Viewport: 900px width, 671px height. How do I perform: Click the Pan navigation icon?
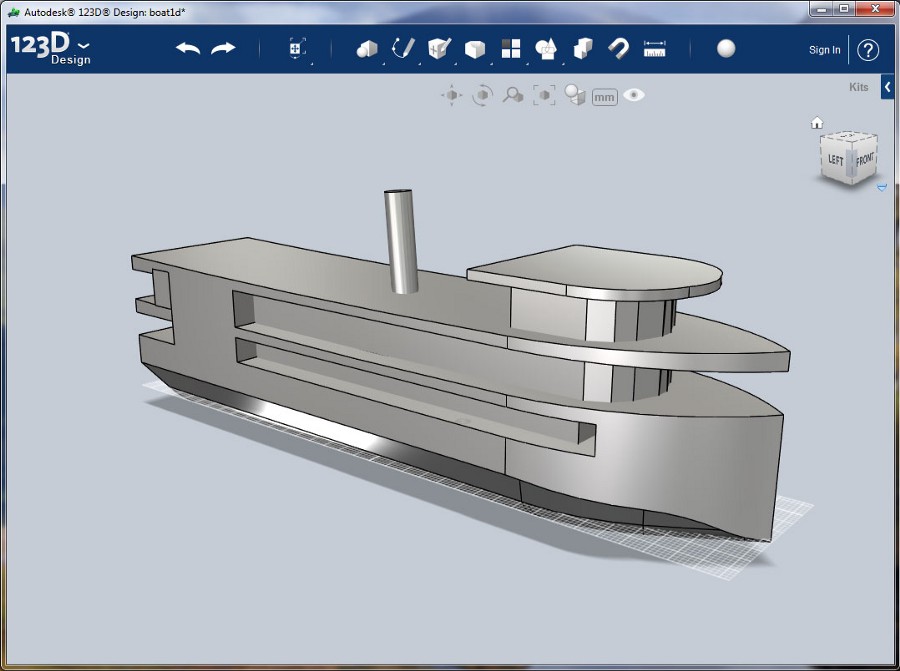451,96
